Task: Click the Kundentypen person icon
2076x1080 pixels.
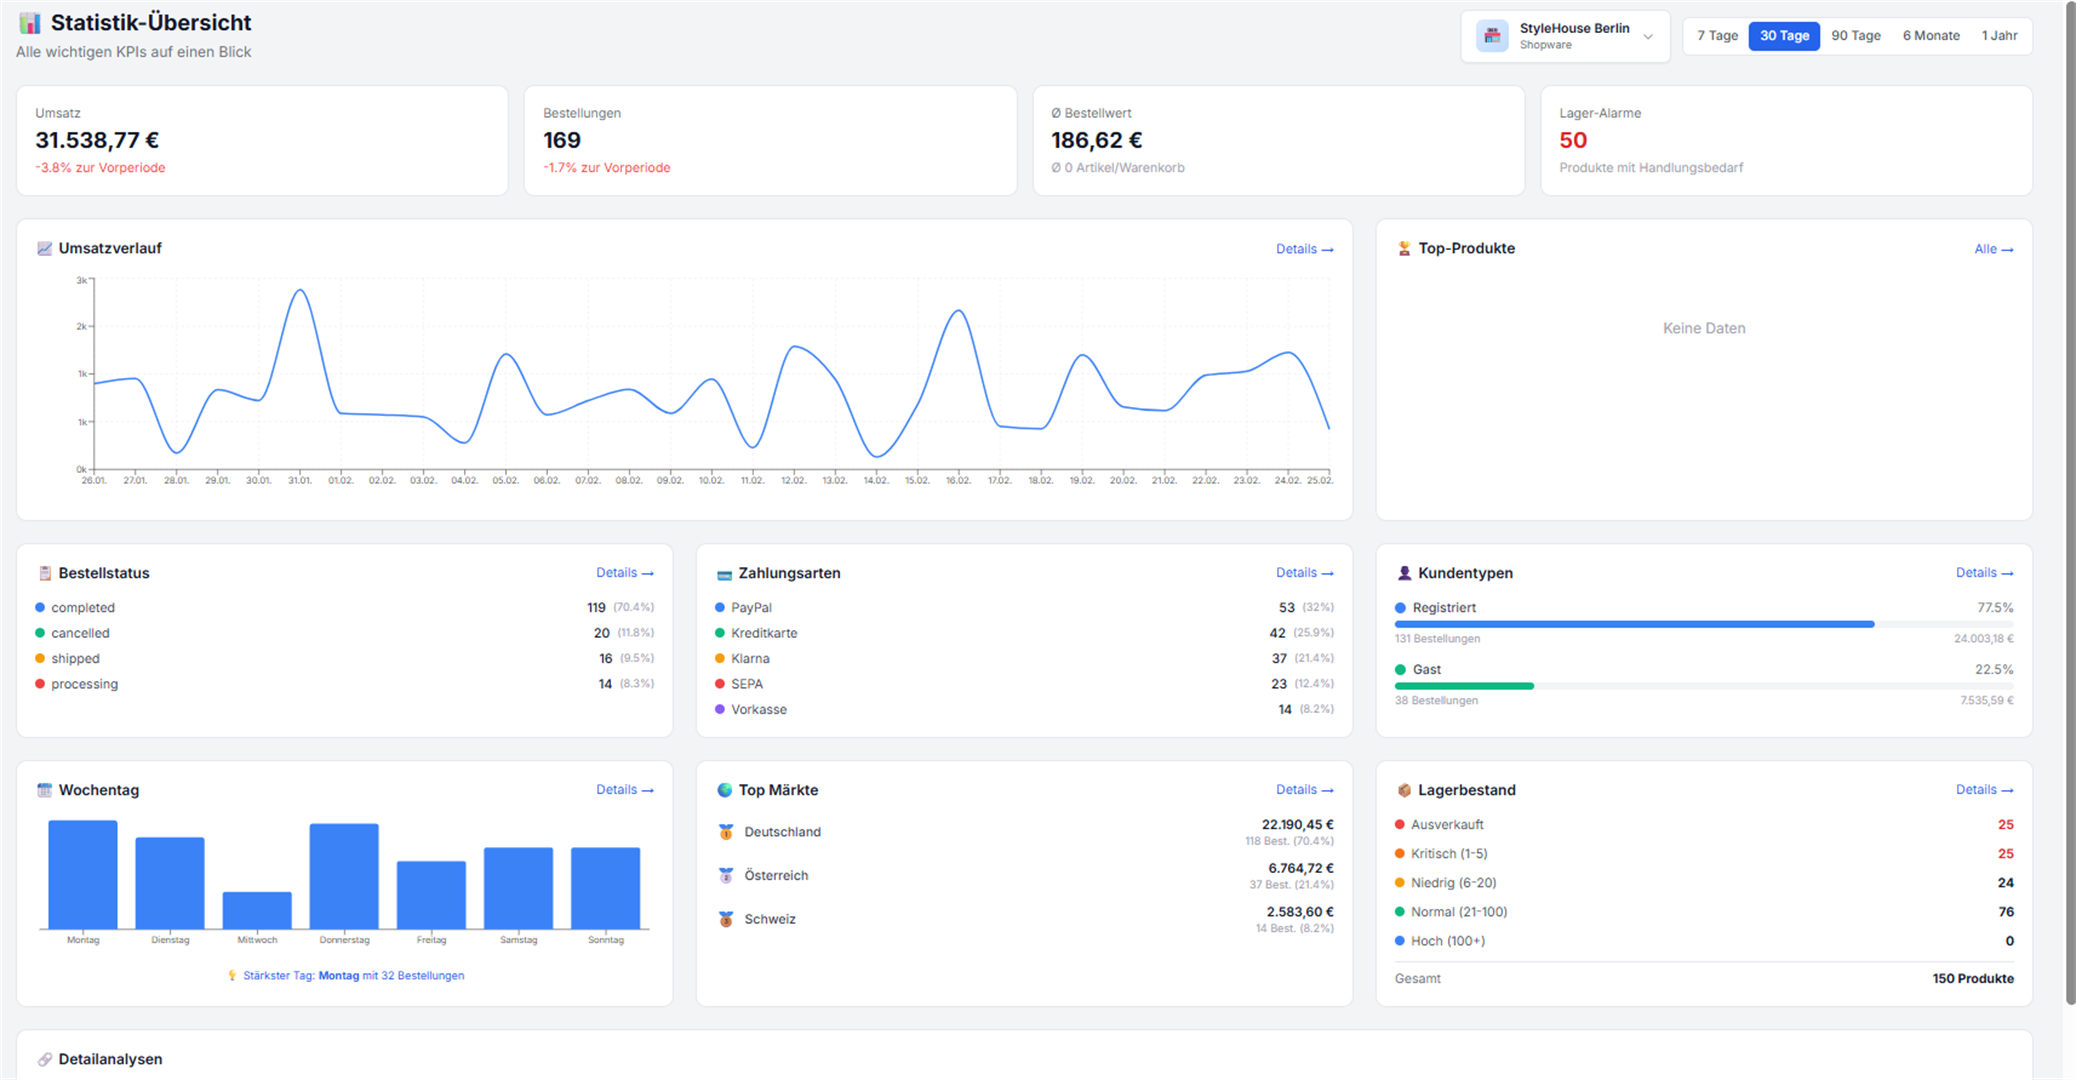Action: point(1404,573)
